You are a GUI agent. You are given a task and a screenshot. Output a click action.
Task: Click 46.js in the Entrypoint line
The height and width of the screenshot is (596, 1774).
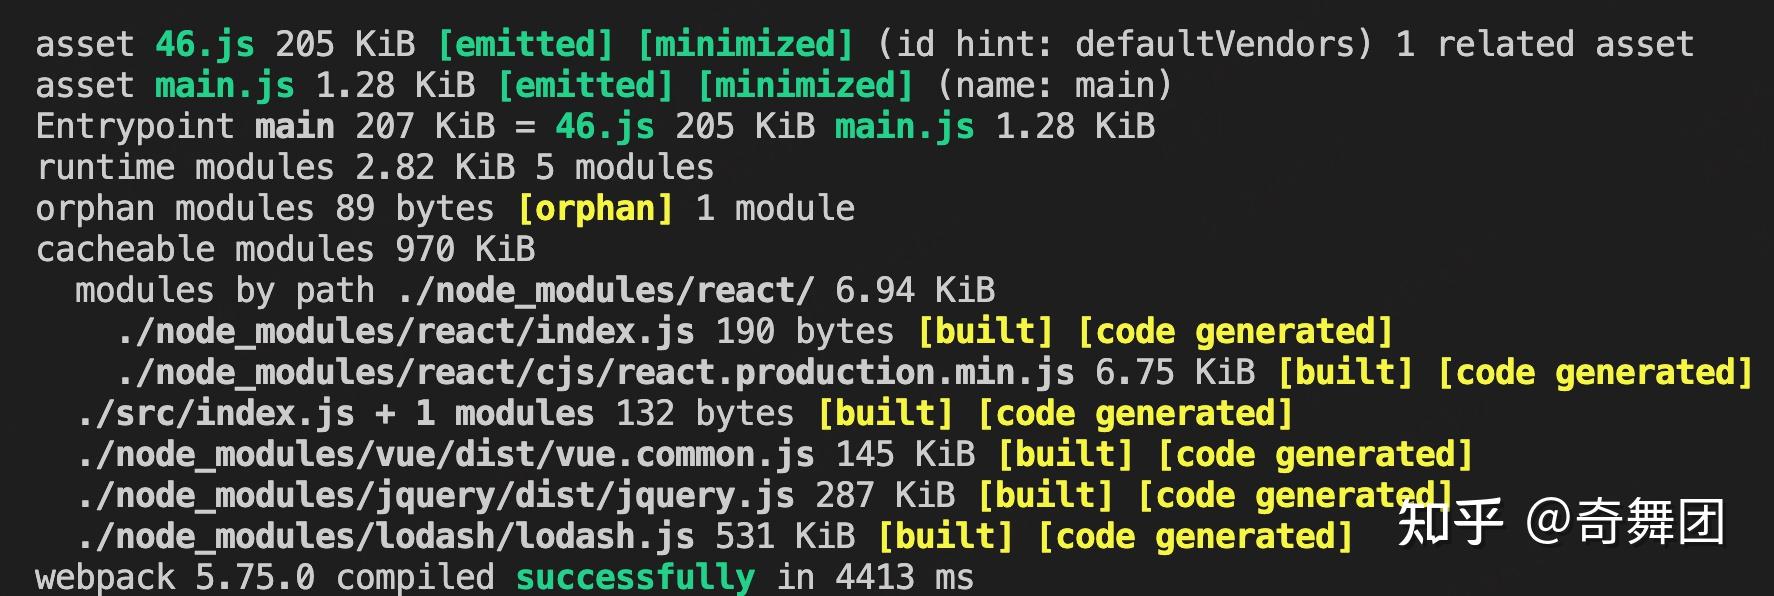605,127
